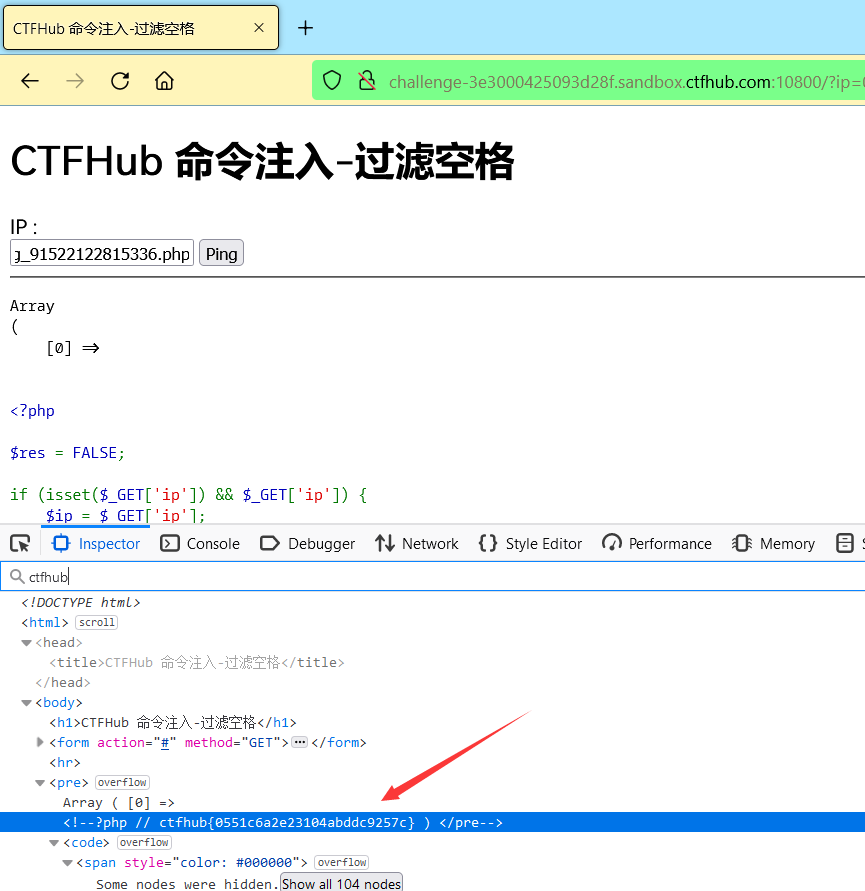This screenshot has width=865, height=891.
Task: Collapse the span color element
Action: (67, 863)
